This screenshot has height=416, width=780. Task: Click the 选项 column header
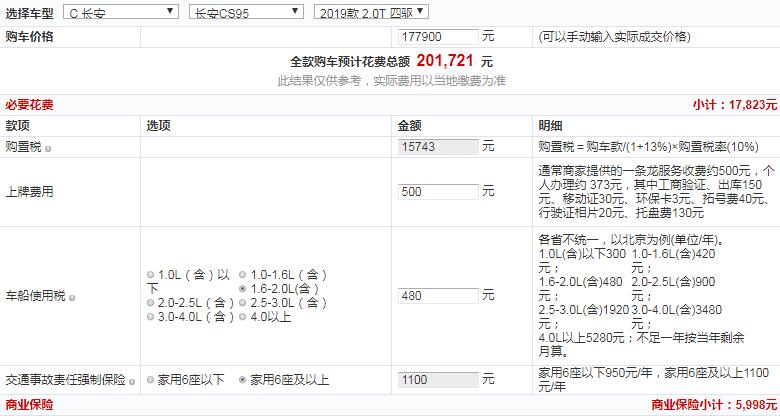[x=158, y=126]
